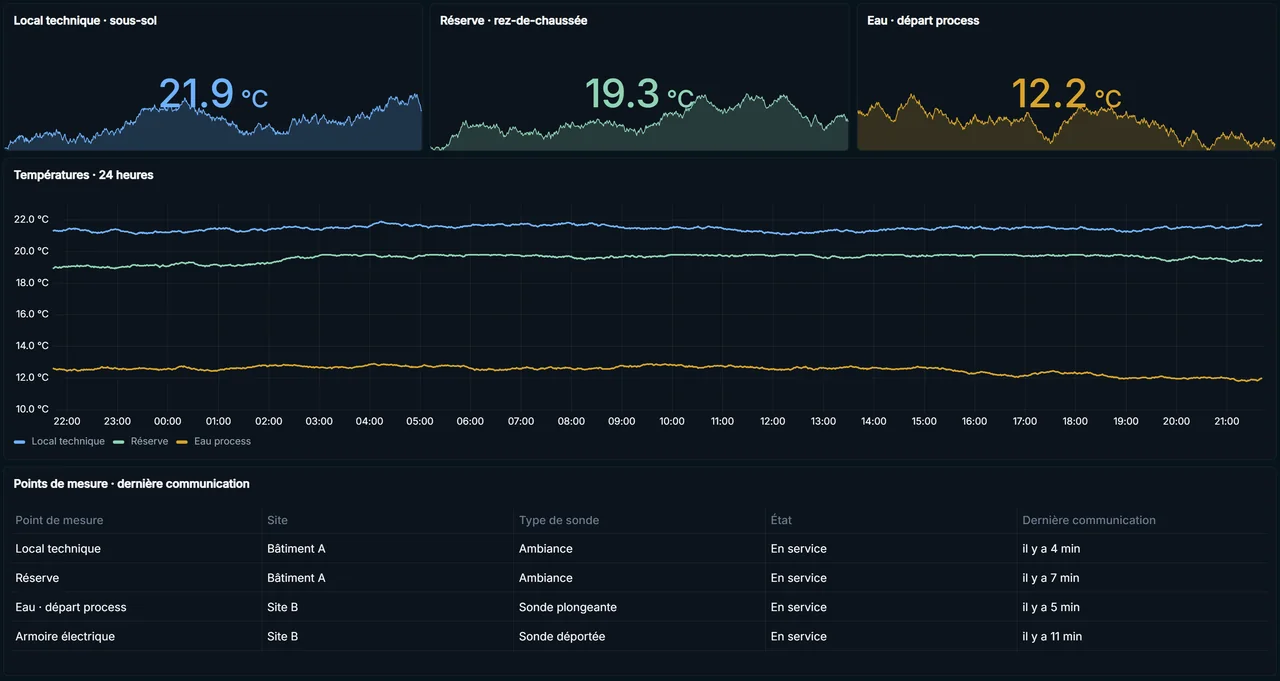Screen dimensions: 1280x681
Task: Click the 21:00 time axis label
Action: 1226,422
